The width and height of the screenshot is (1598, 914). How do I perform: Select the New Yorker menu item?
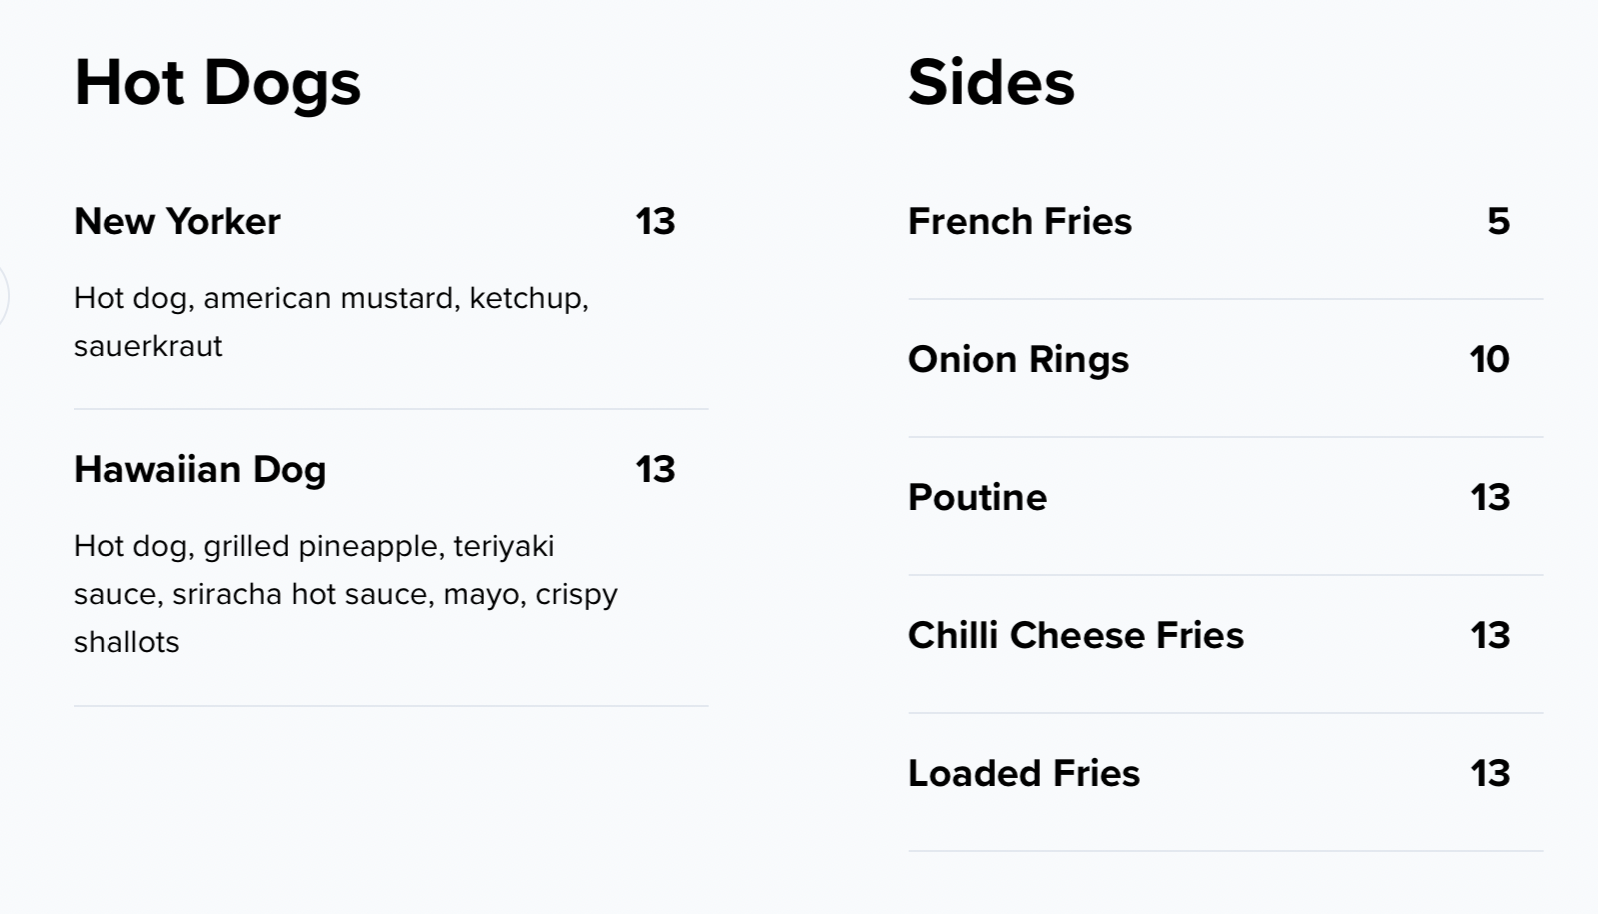177,221
